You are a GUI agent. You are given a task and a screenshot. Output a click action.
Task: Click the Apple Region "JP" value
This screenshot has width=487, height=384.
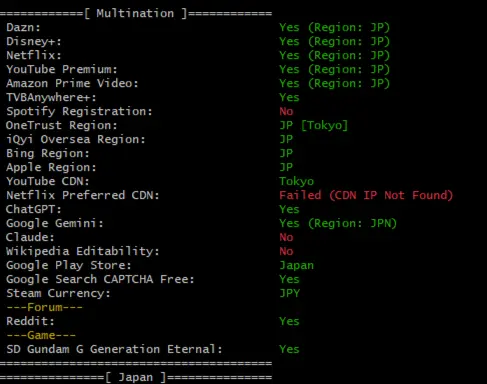pos(286,167)
